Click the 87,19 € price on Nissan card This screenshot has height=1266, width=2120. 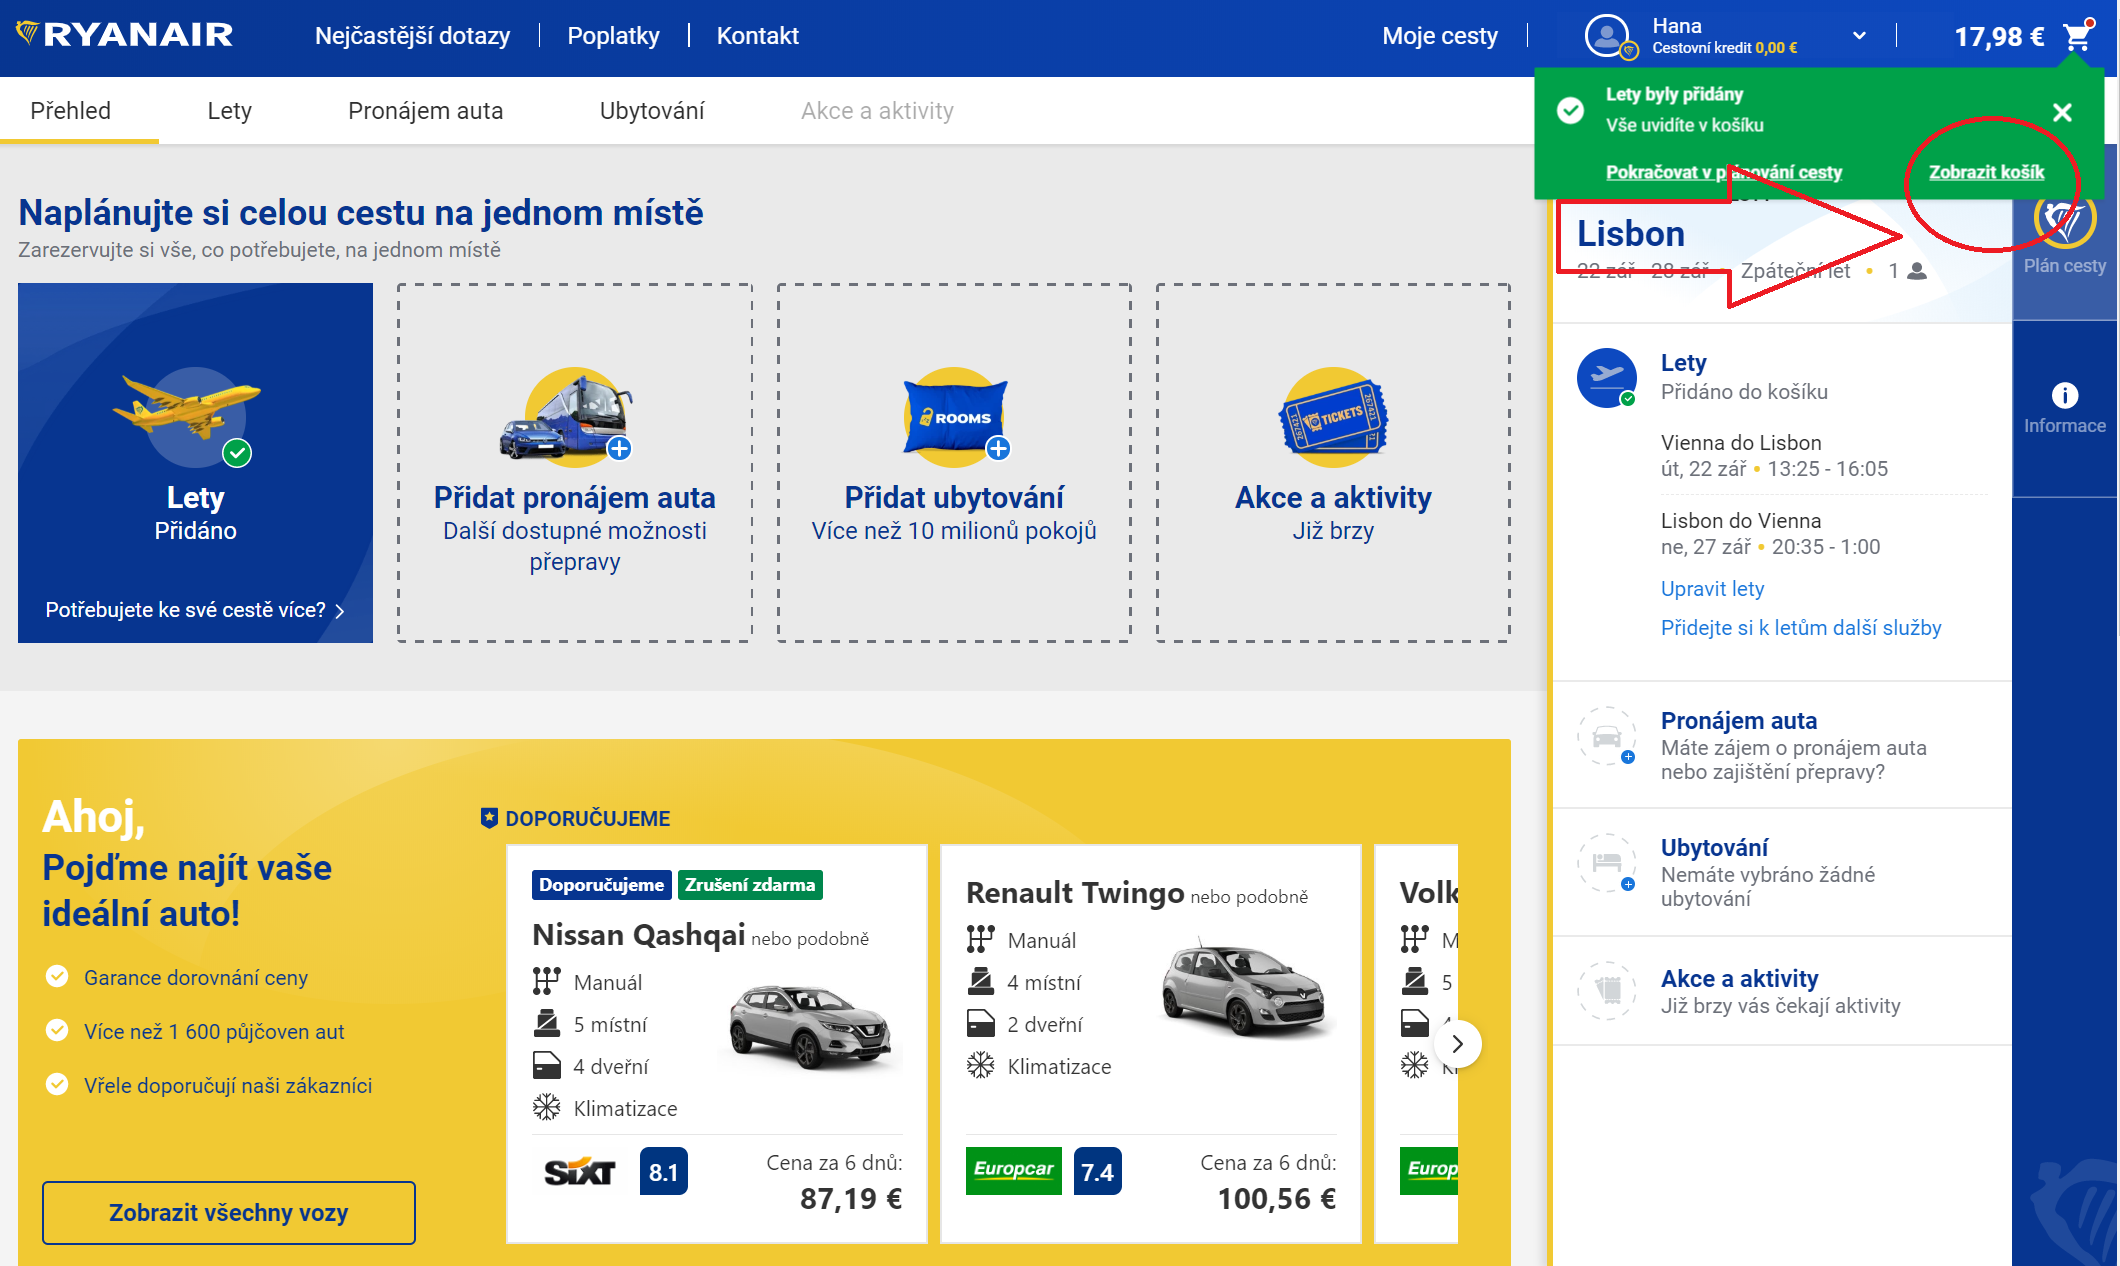coord(851,1199)
